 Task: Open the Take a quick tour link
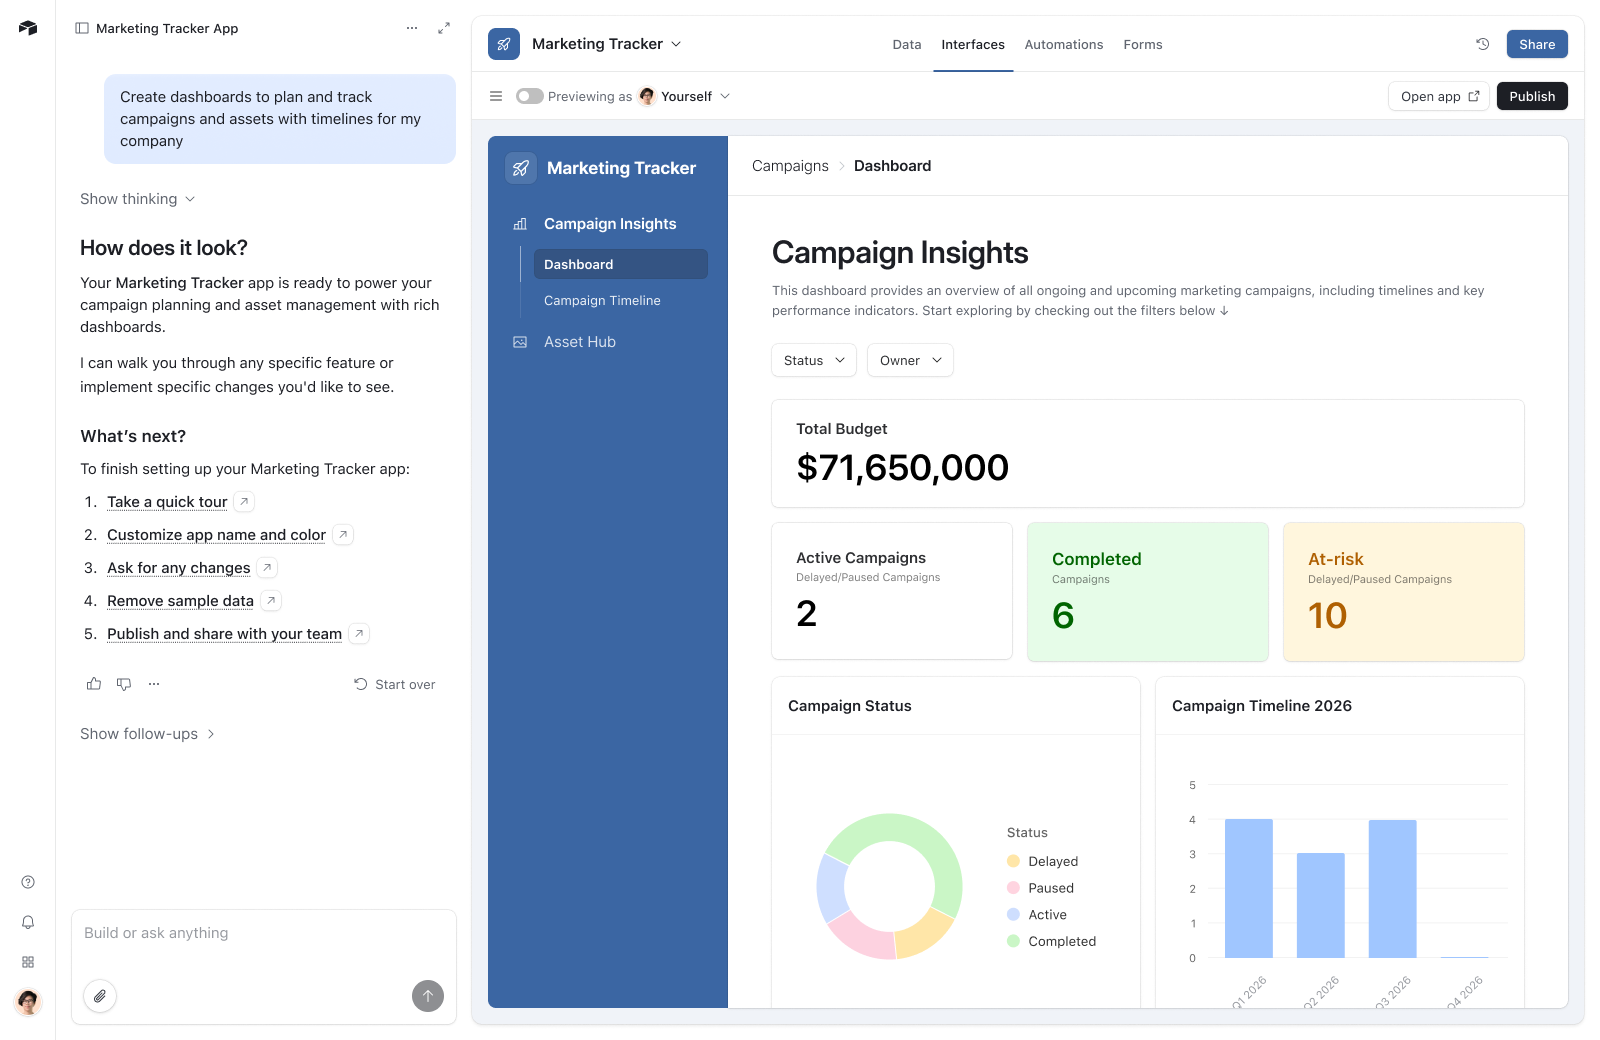pos(166,502)
